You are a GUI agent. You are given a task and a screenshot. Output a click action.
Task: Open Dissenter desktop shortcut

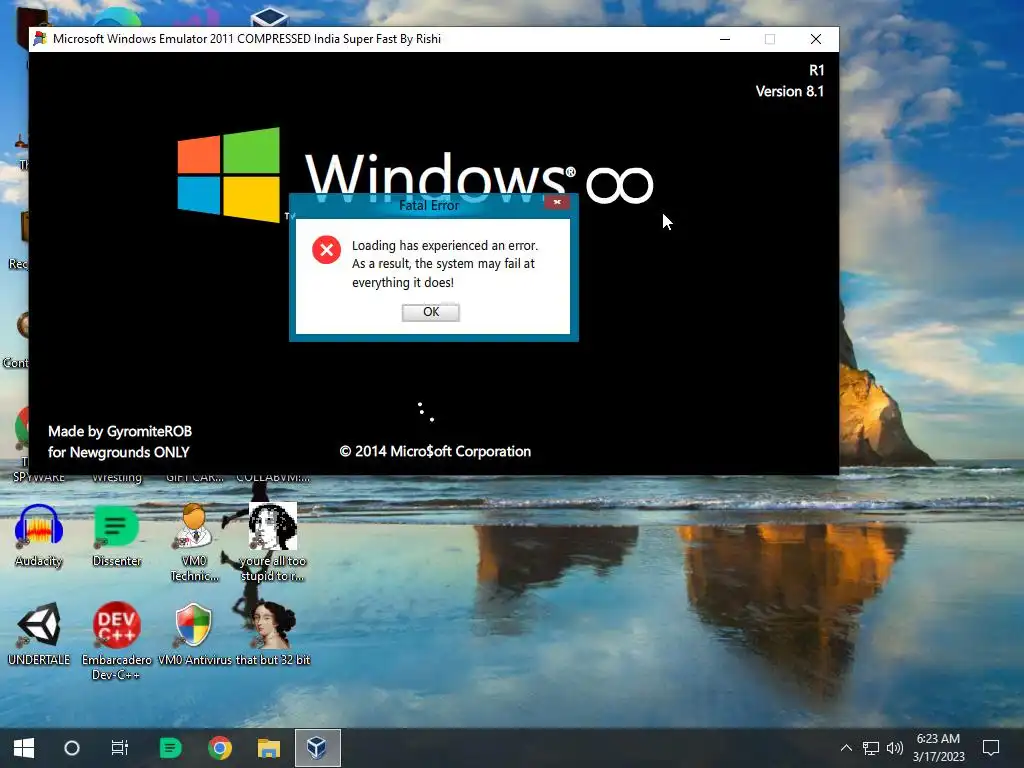pyautogui.click(x=117, y=536)
